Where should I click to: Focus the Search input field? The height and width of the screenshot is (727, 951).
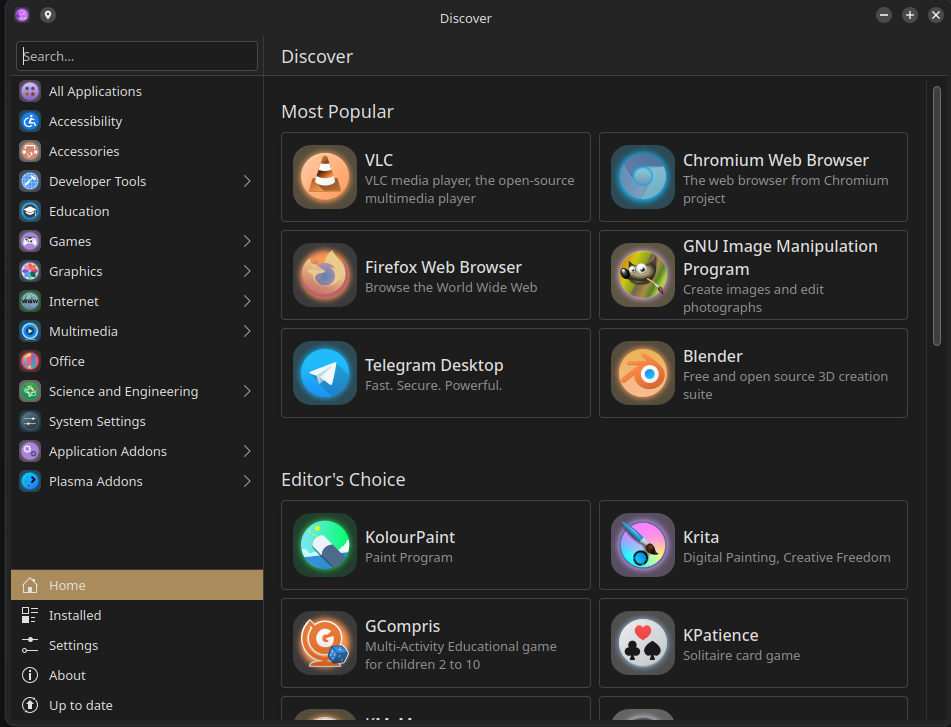click(137, 56)
